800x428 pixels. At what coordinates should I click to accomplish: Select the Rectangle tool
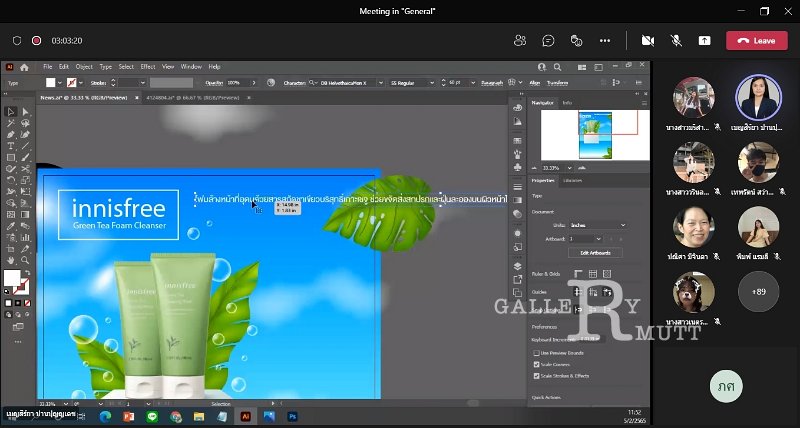point(11,158)
